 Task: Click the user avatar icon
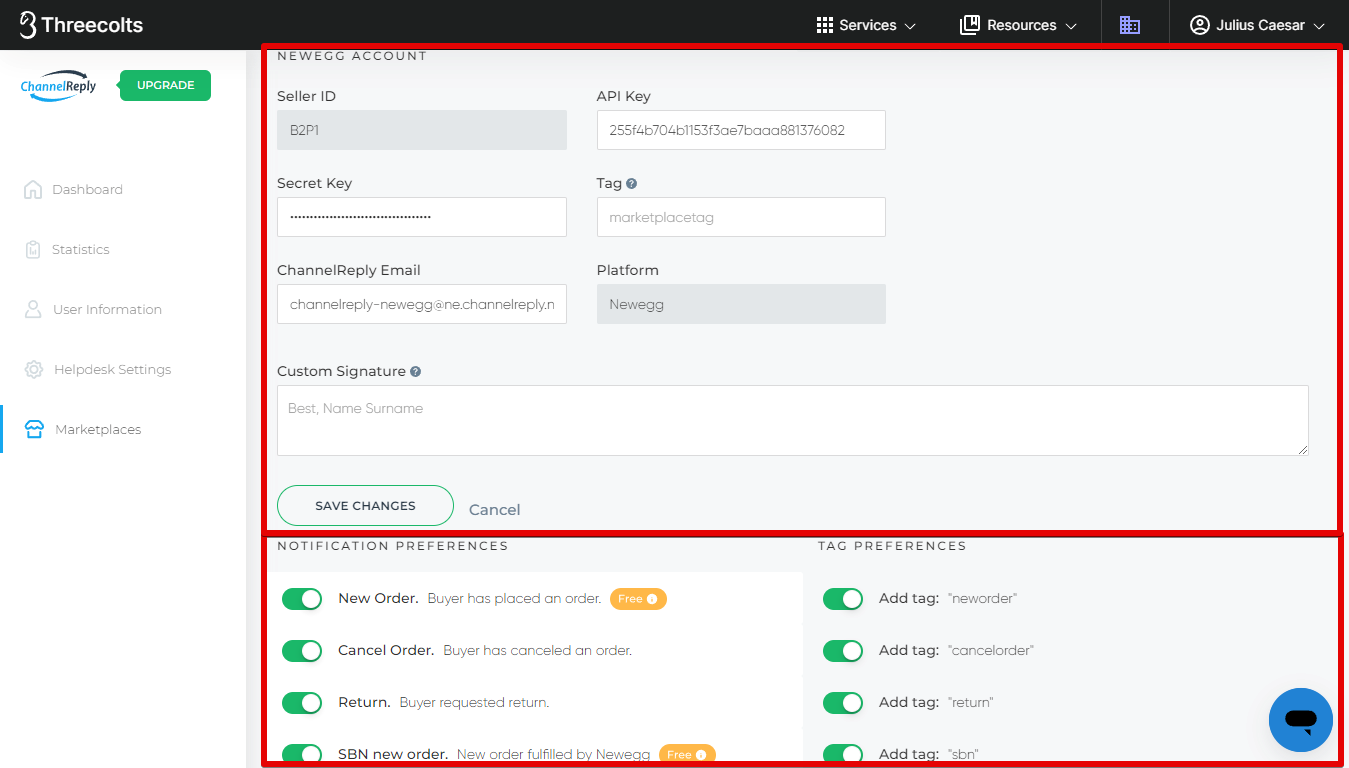[x=1200, y=25]
